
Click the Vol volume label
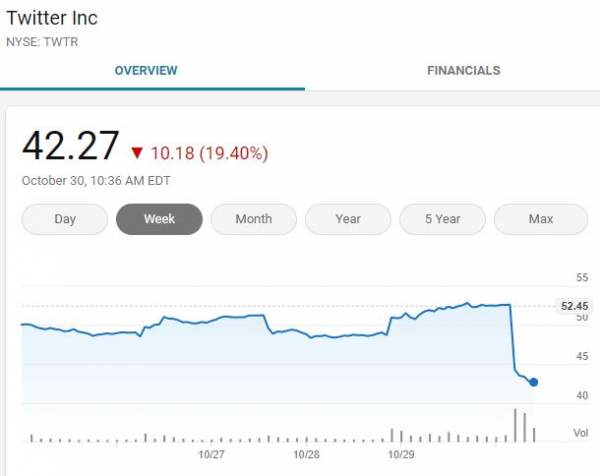point(580,433)
